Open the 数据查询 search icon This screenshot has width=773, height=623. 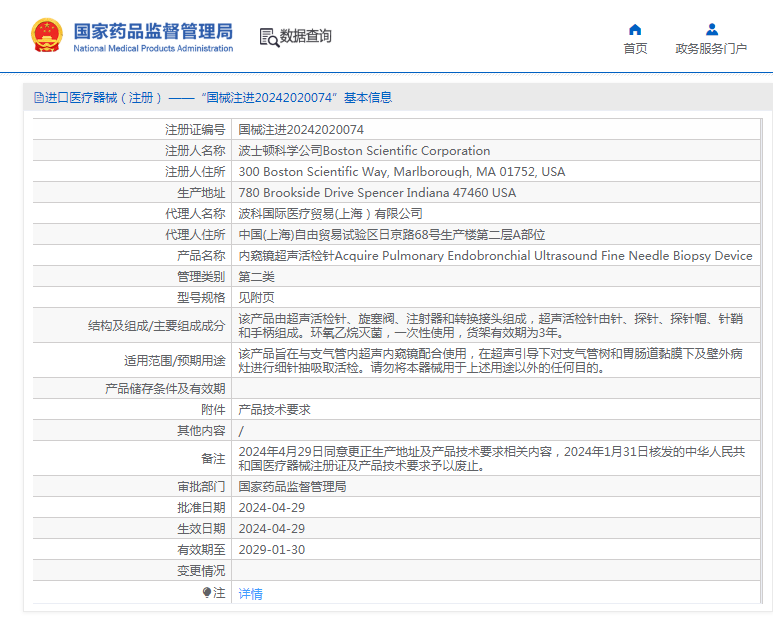[x=269, y=37]
